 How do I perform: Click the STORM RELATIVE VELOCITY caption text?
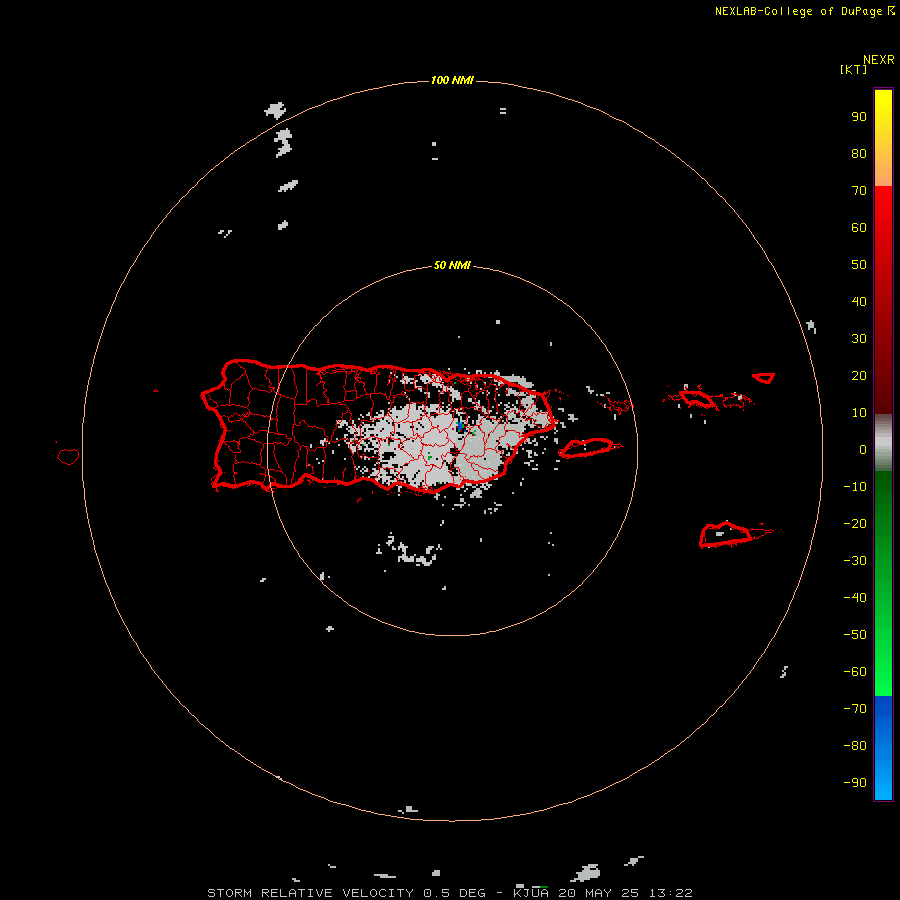[x=310, y=893]
